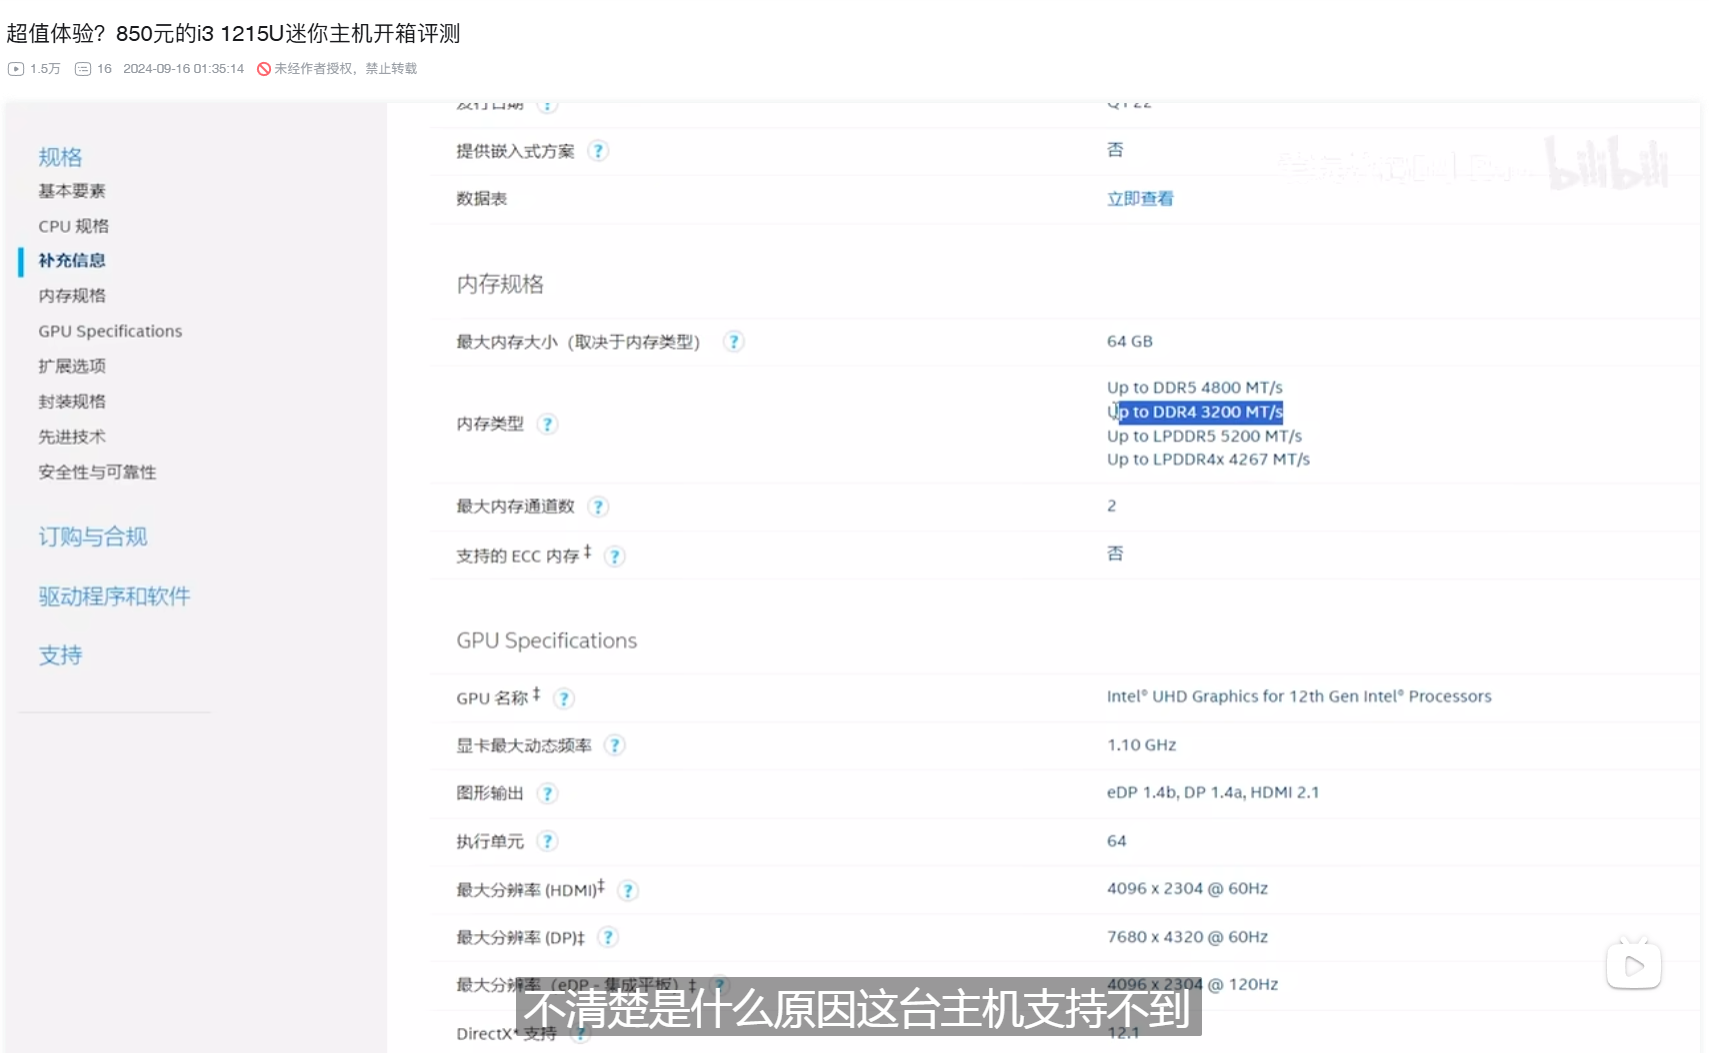
Task: Jump to 基本要素 in sidebar
Action: pos(72,191)
